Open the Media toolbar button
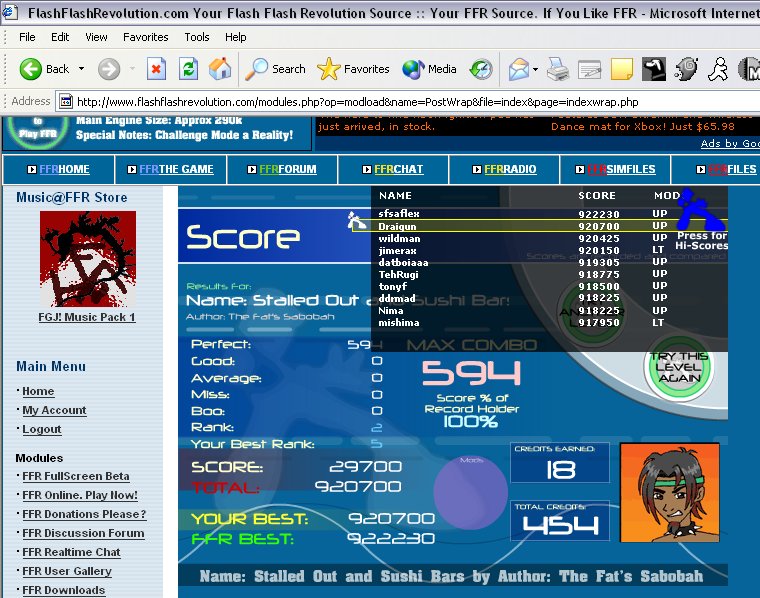Image resolution: width=760 pixels, height=598 pixels. 429,69
